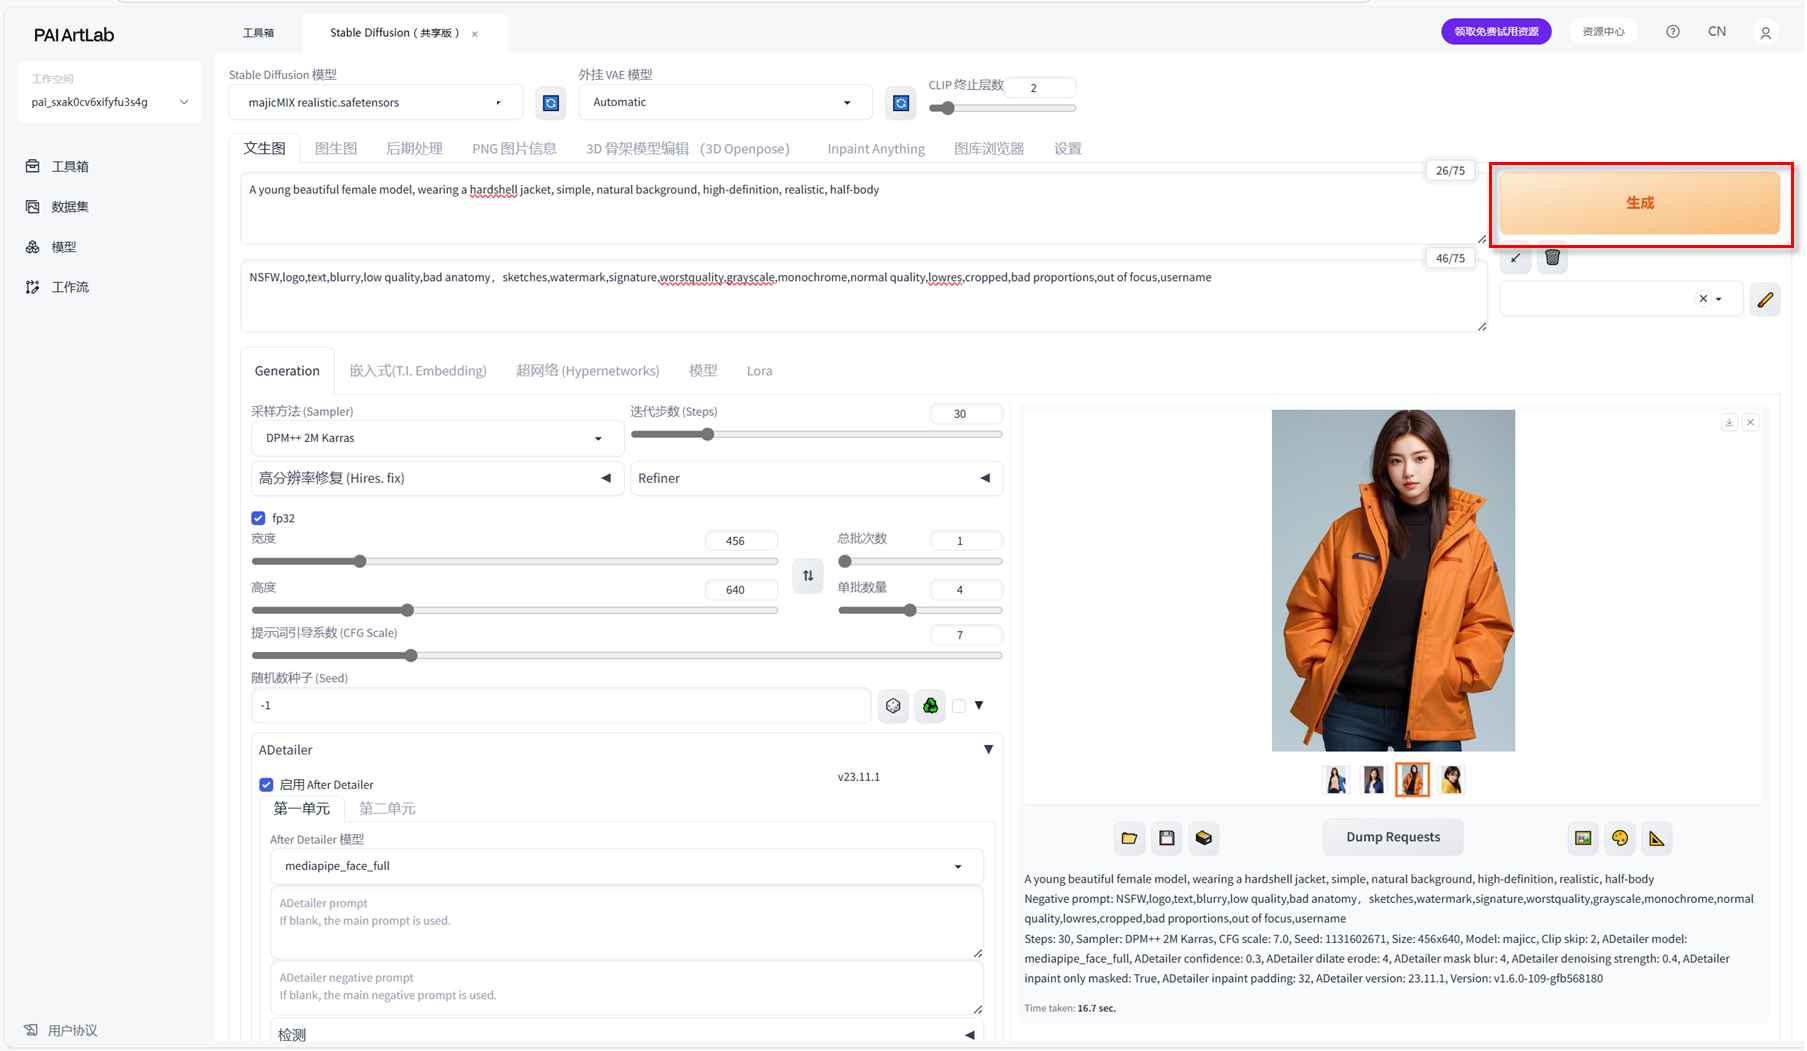
Task: Click the 随机数种子 (Seed) input field
Action: pyautogui.click(x=561, y=706)
